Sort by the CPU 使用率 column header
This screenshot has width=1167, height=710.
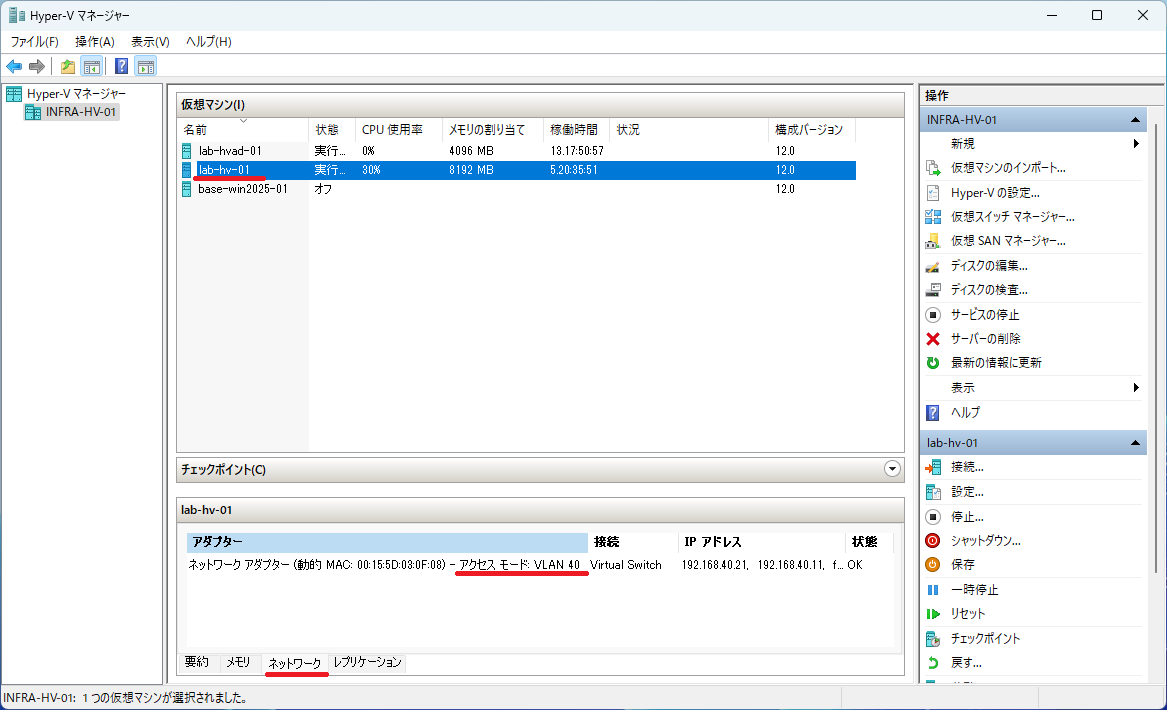click(398, 129)
